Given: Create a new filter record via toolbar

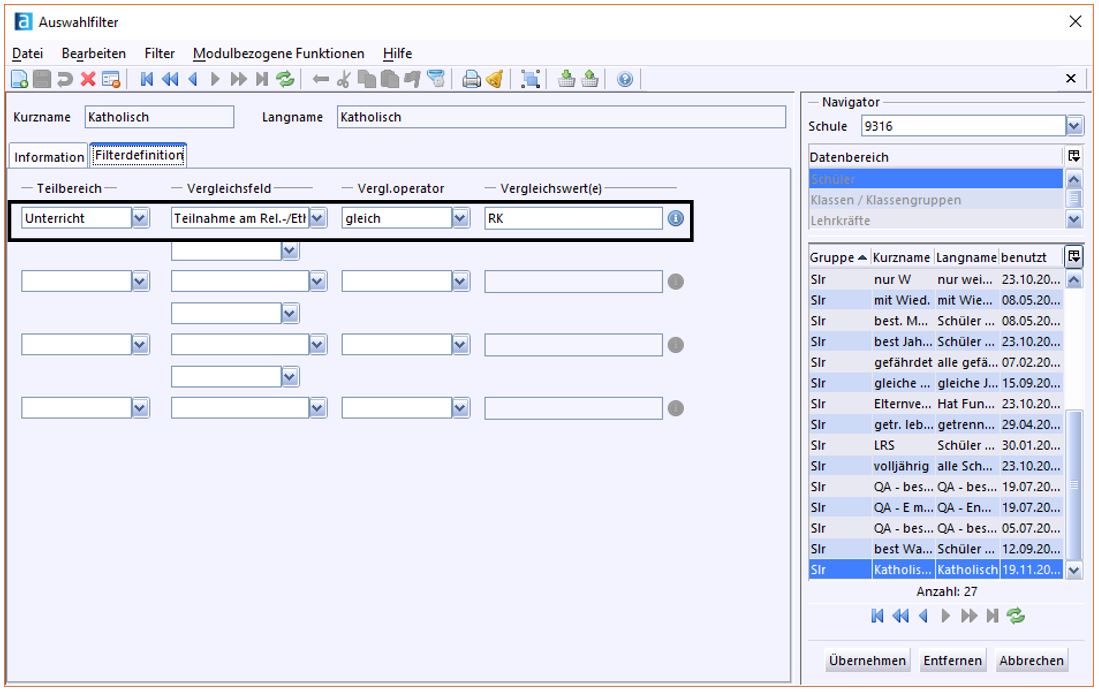Looking at the screenshot, I should pos(20,79).
